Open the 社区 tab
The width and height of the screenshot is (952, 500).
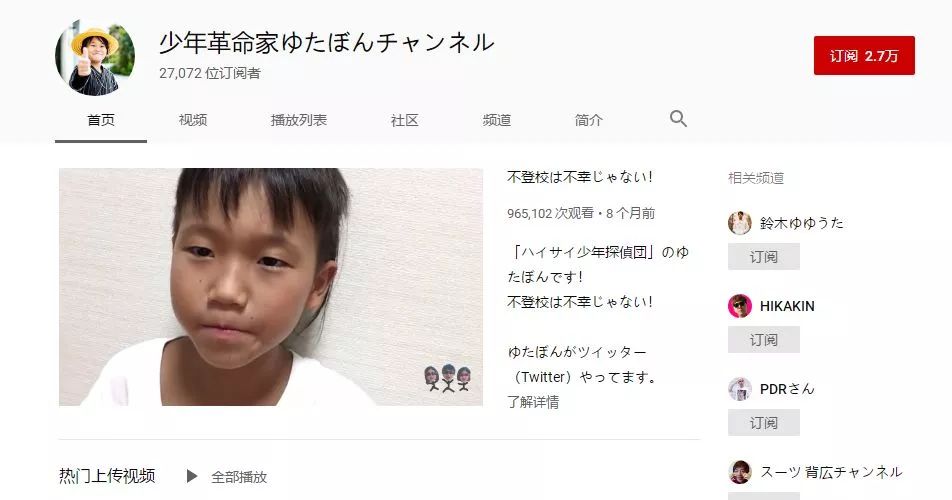pyautogui.click(x=405, y=120)
